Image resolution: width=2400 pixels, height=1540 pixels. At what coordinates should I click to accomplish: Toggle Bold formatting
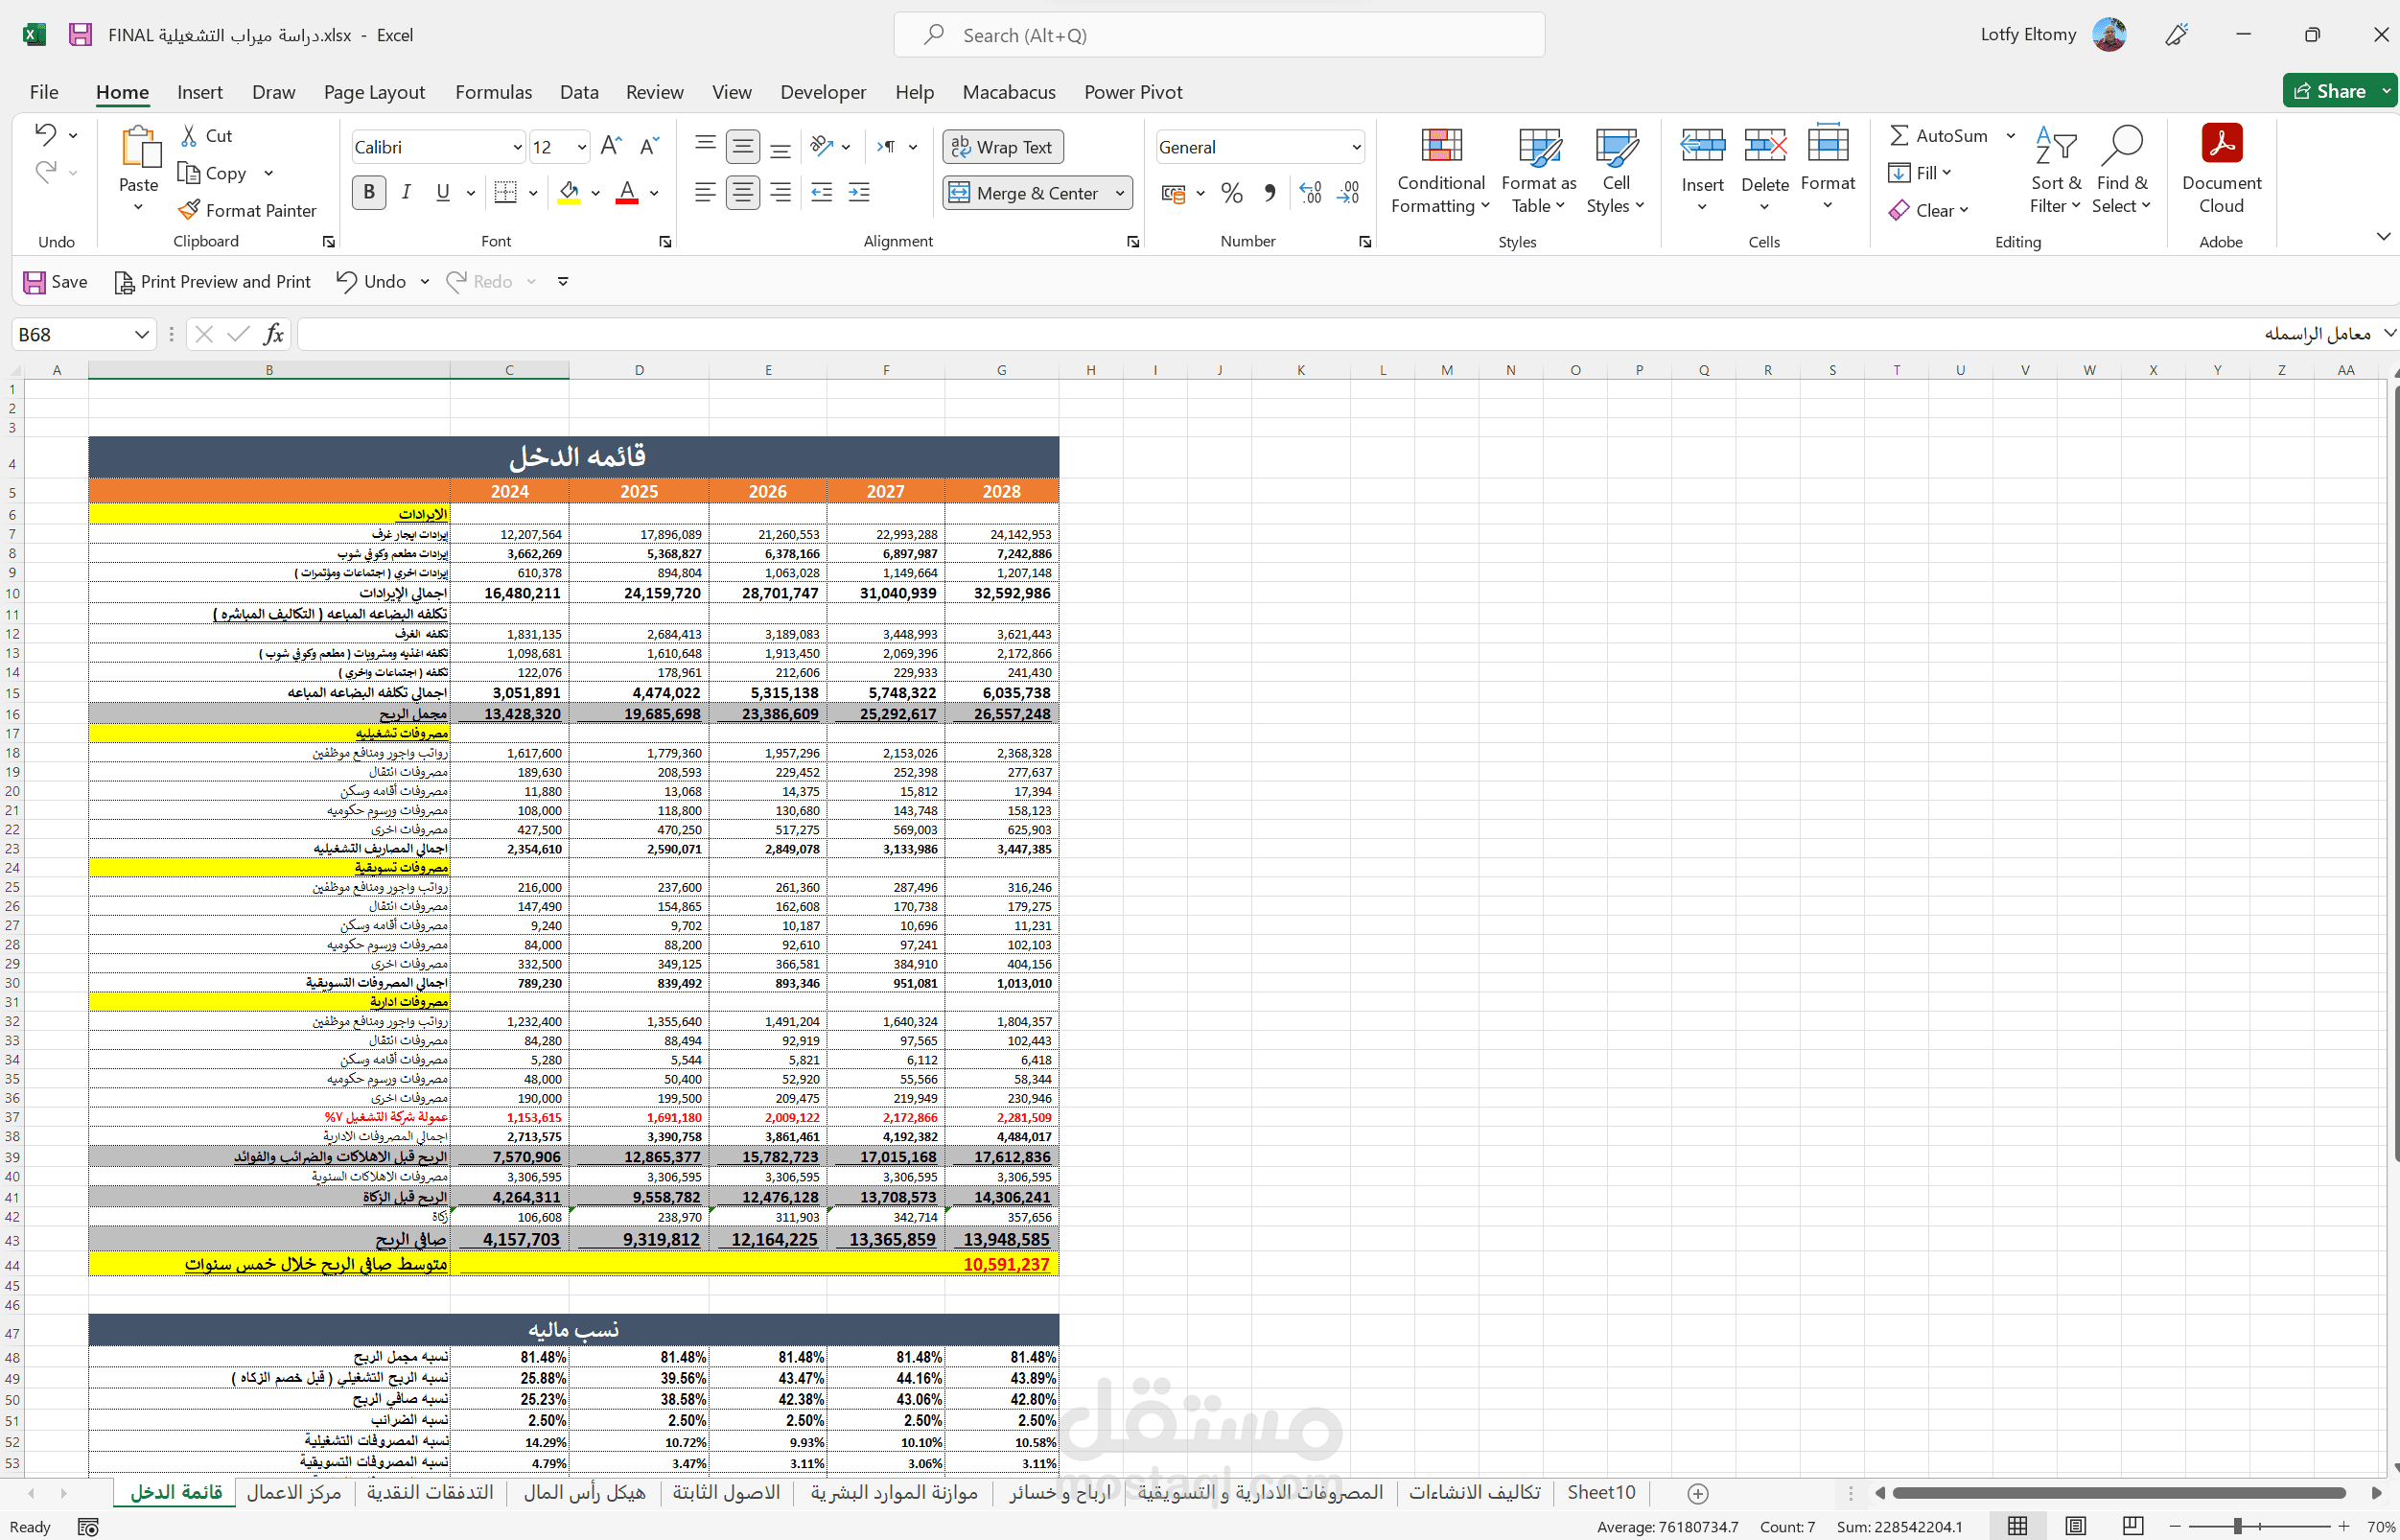[x=369, y=192]
